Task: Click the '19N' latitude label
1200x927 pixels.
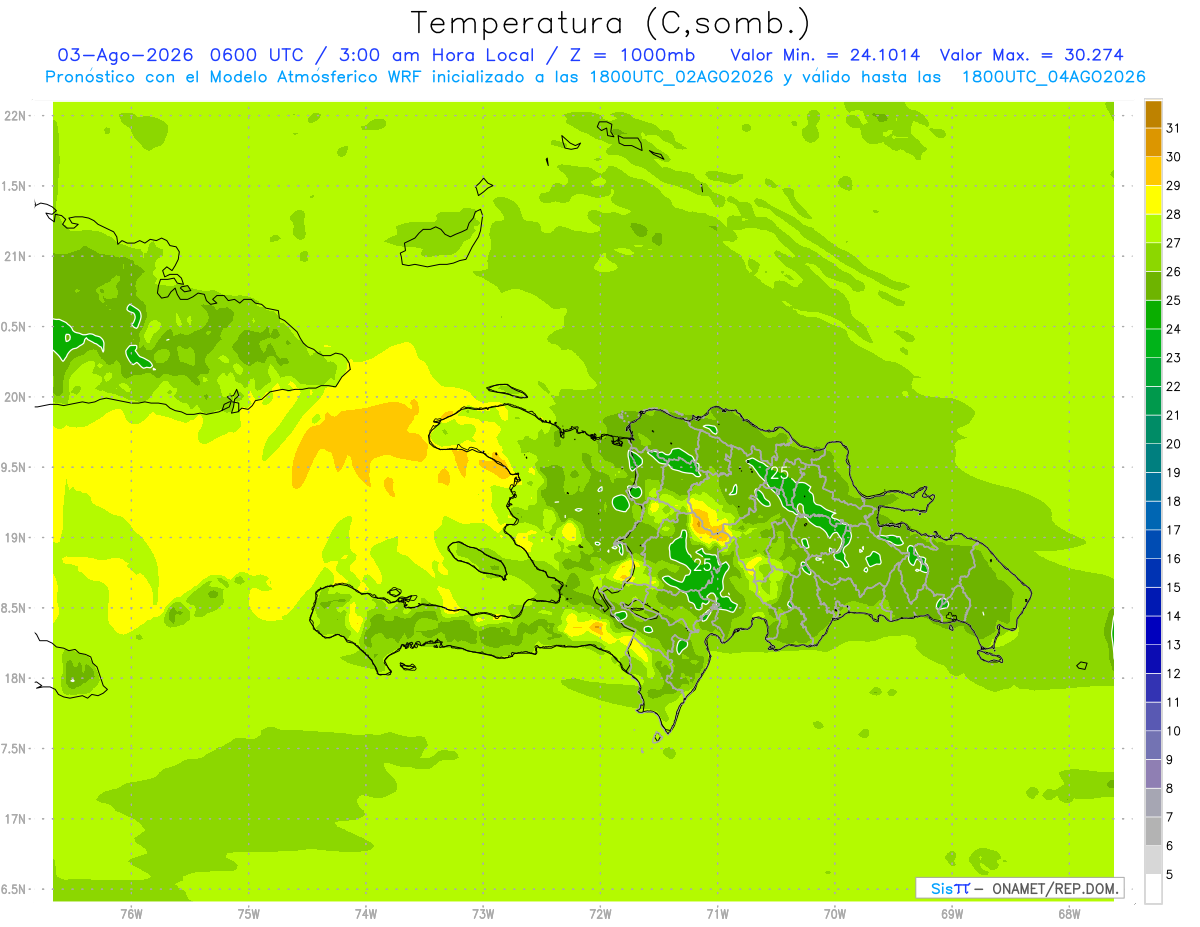Action: 17,538
